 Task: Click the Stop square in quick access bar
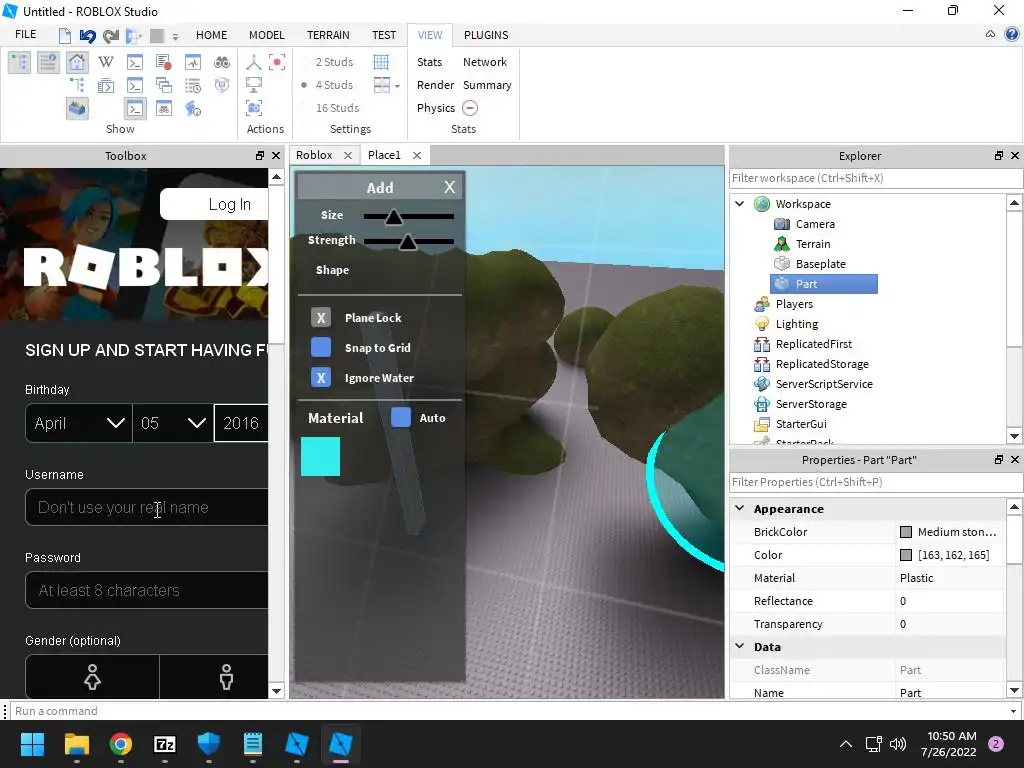point(157,35)
